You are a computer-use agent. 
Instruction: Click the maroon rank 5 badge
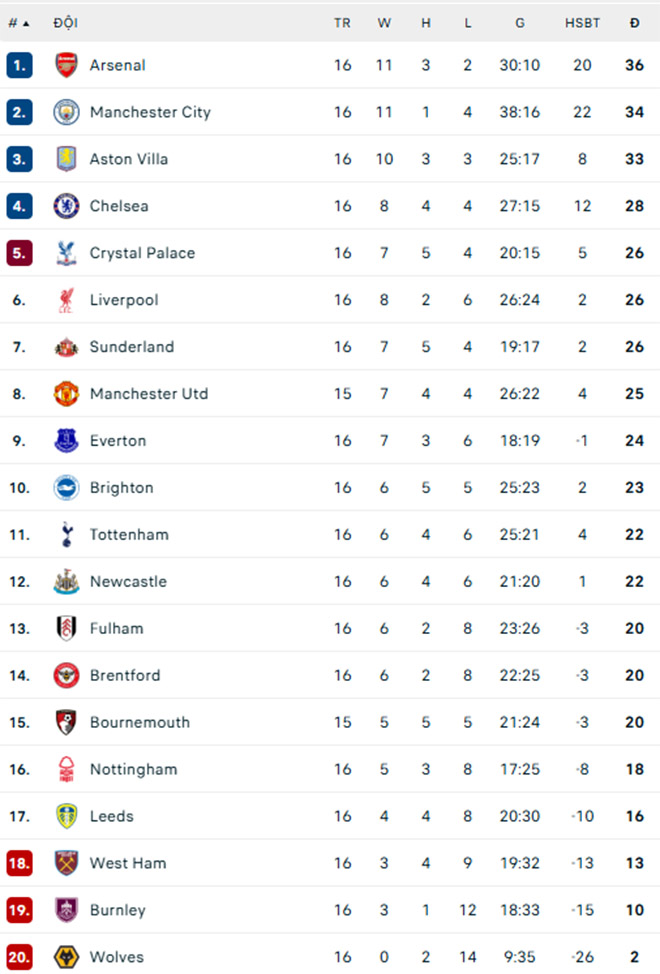19,253
